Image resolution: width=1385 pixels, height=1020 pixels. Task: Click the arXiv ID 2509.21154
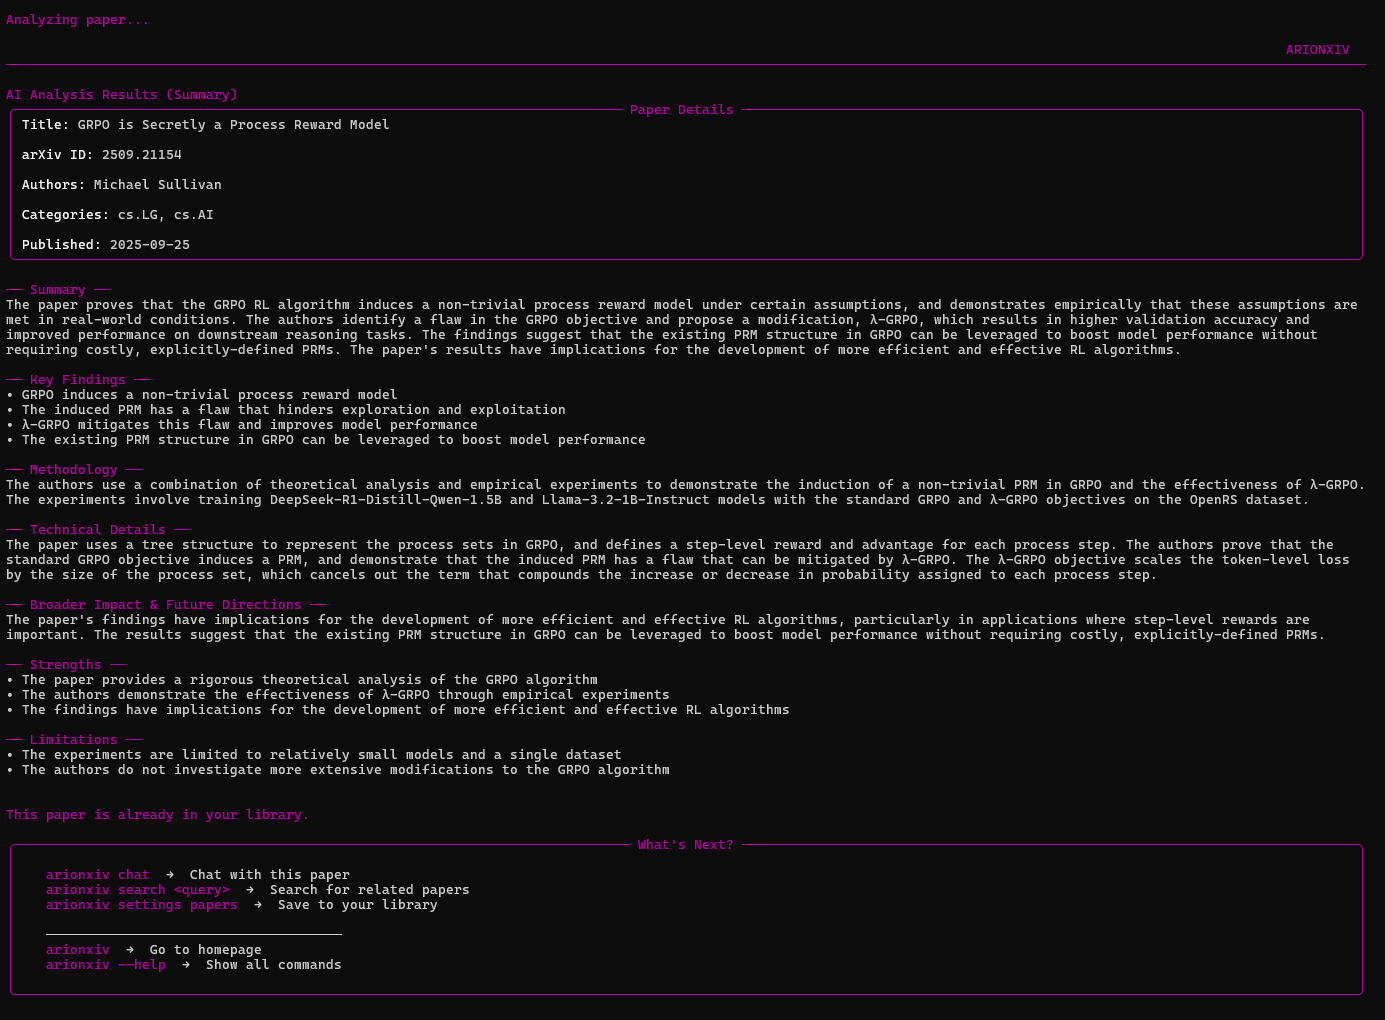pos(141,155)
